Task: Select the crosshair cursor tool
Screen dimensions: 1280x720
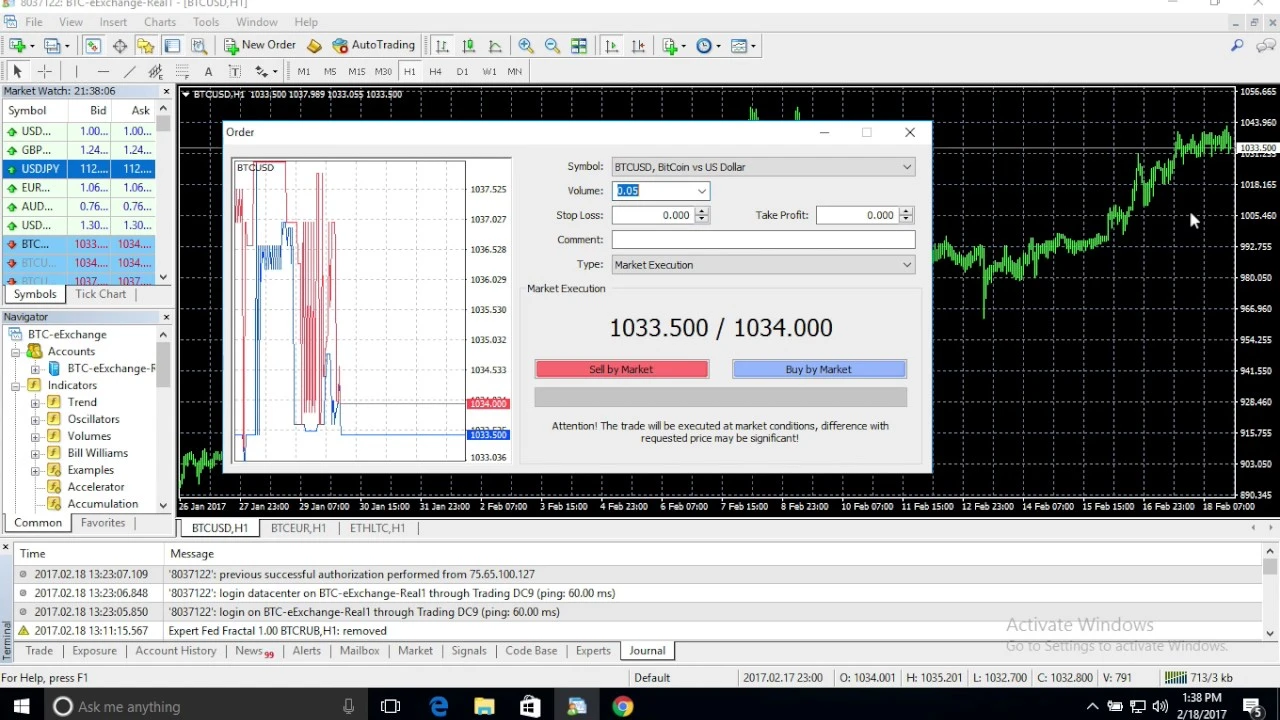Action: 44,72
